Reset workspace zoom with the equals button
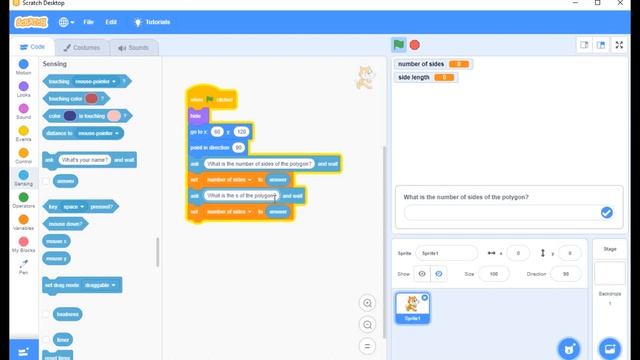Viewport: 640px width, 360px height. tap(367, 346)
